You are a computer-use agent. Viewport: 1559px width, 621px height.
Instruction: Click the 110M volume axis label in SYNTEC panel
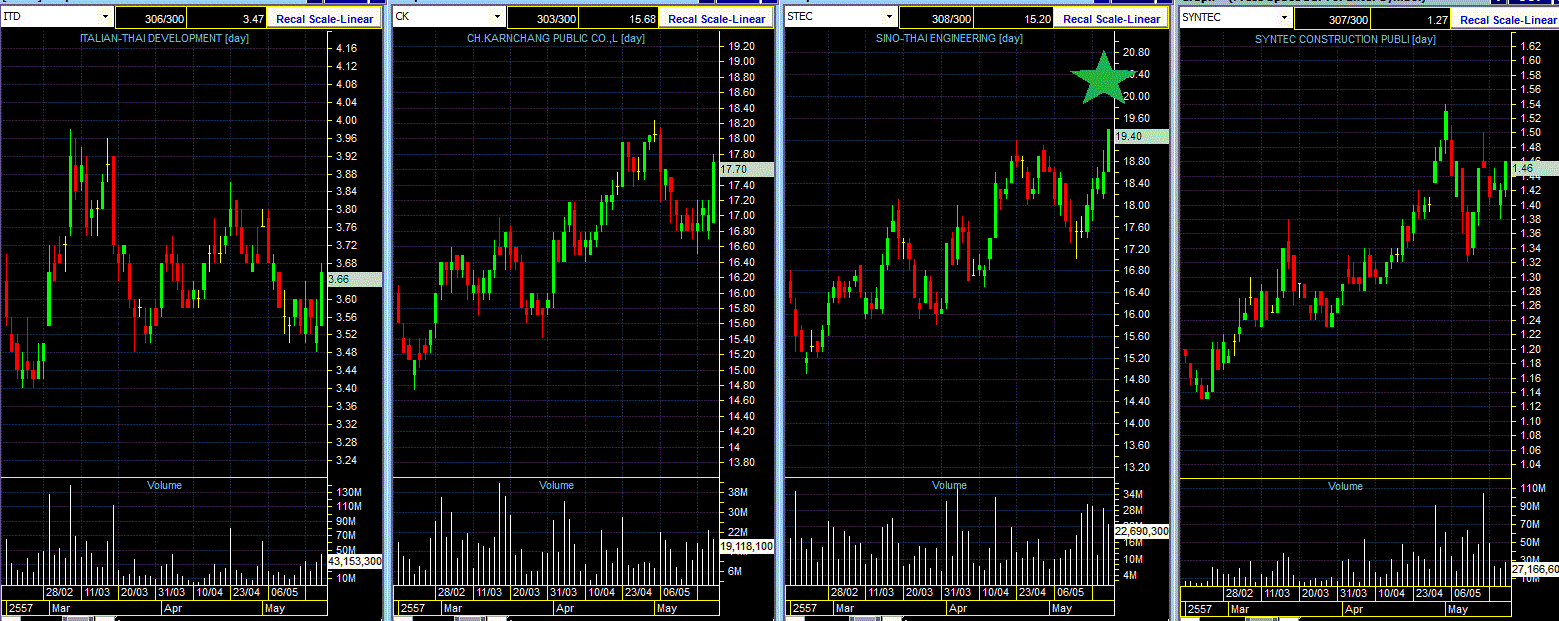coord(1533,488)
